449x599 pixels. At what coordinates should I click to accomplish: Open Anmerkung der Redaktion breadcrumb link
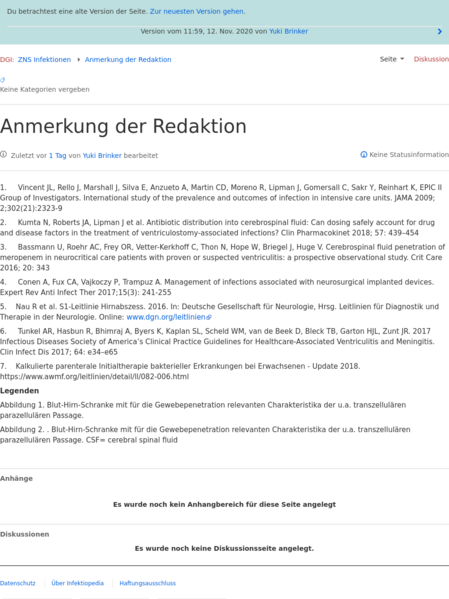[x=128, y=60]
